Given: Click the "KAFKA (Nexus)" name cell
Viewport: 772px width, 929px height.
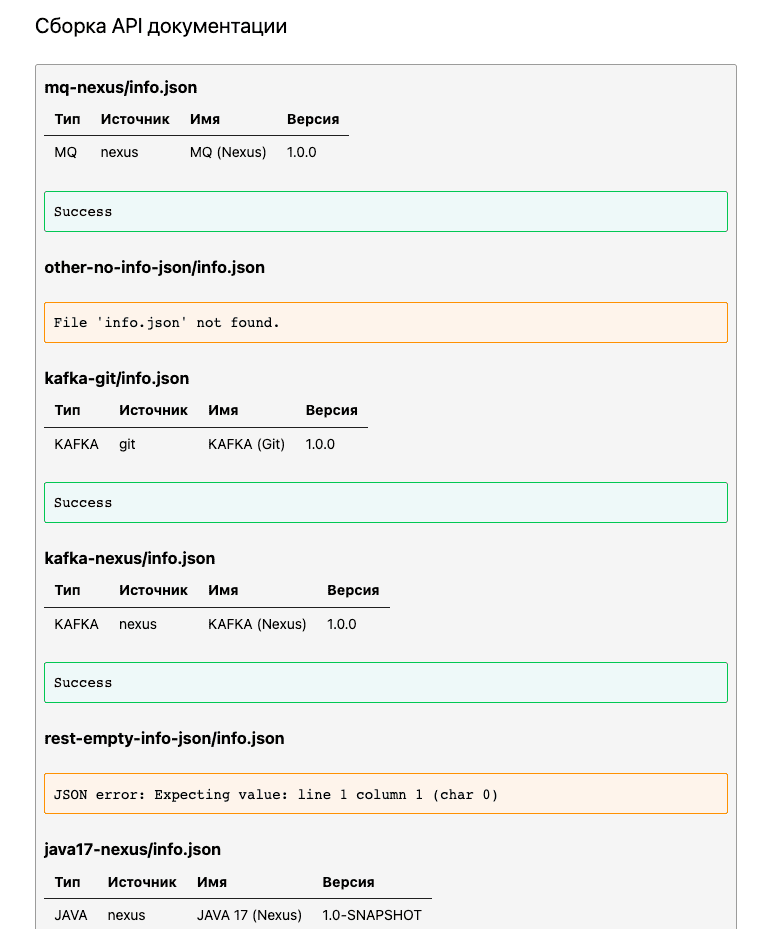Looking at the screenshot, I should pyautogui.click(x=257, y=624).
